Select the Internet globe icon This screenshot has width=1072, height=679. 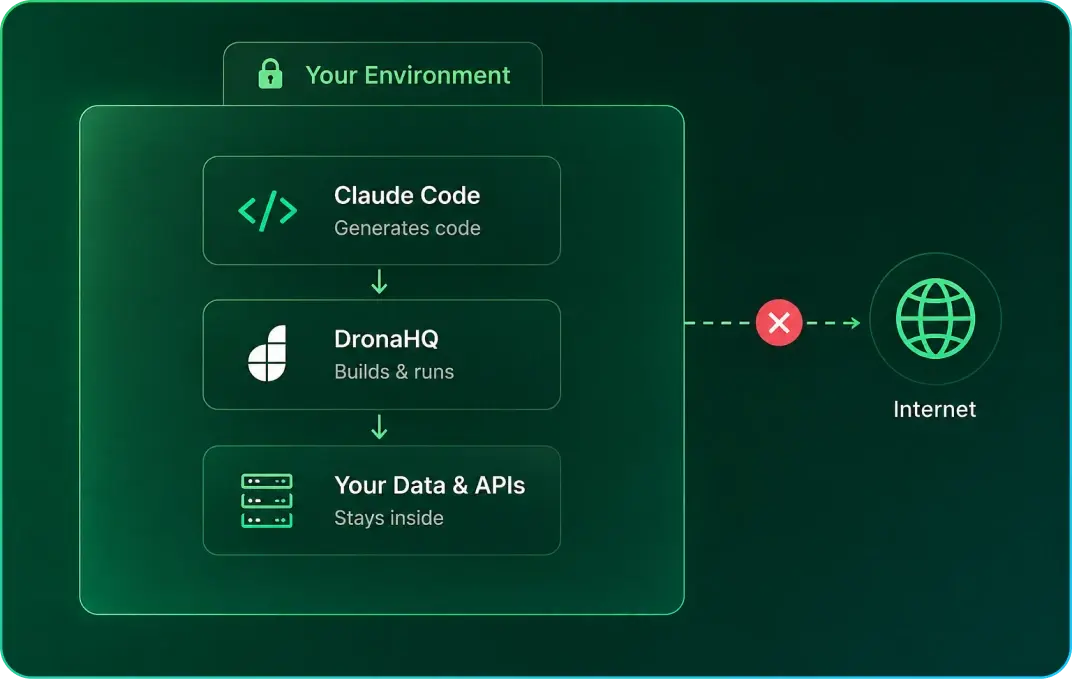(x=935, y=318)
